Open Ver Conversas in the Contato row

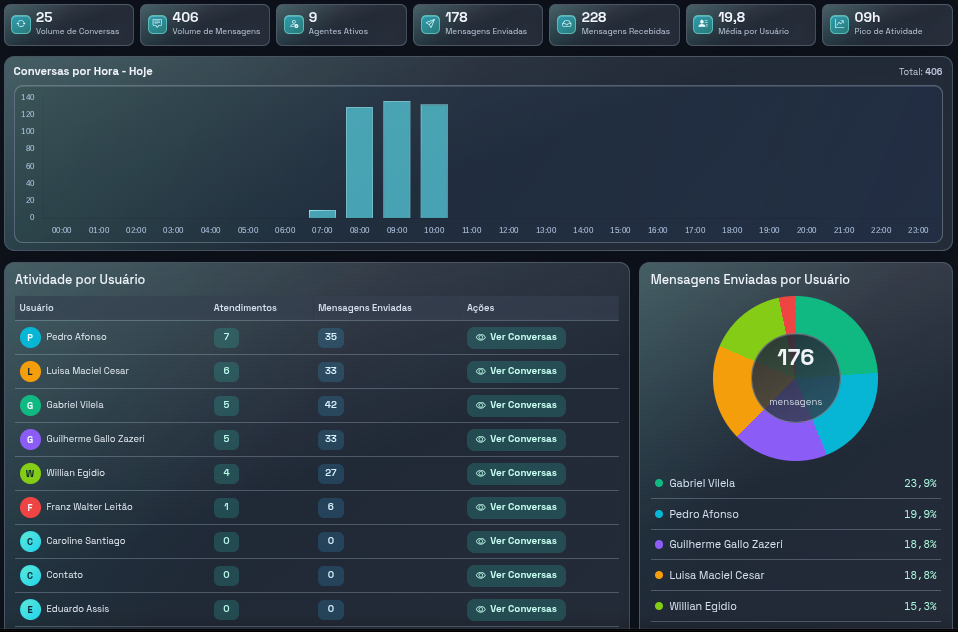tap(516, 575)
